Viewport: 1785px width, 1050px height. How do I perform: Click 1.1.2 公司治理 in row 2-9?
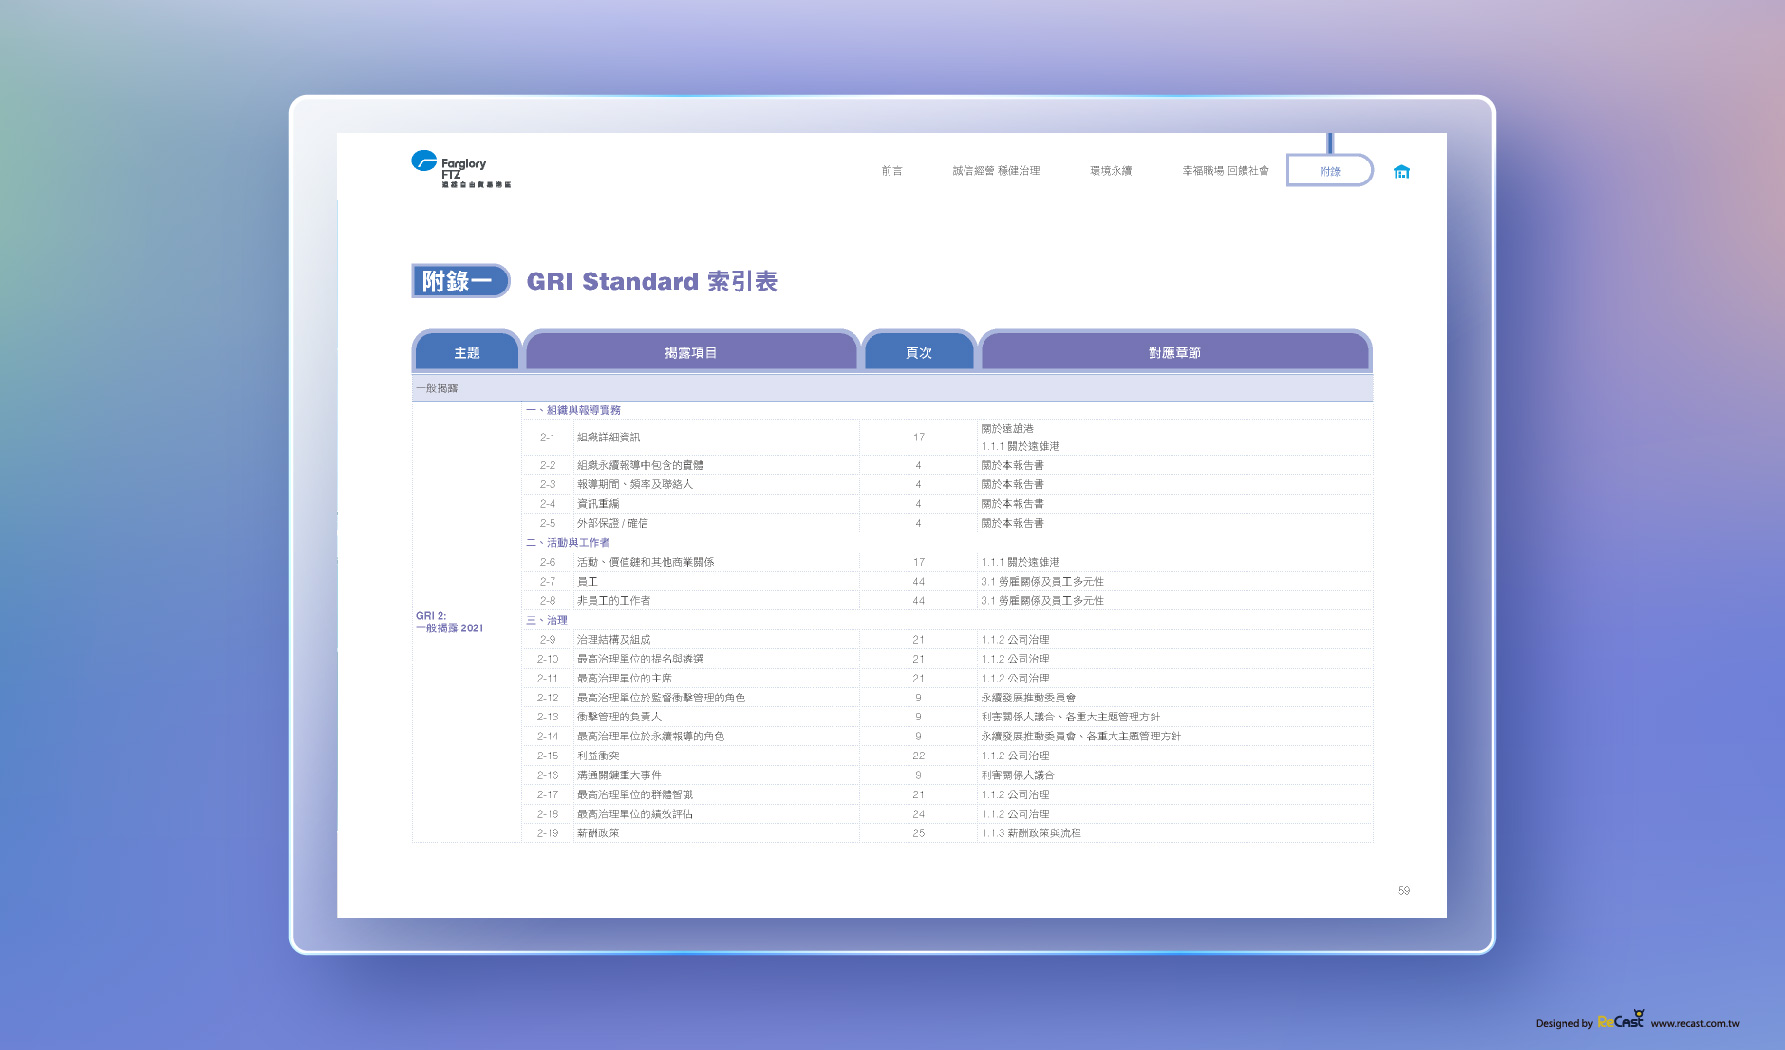coord(1015,640)
